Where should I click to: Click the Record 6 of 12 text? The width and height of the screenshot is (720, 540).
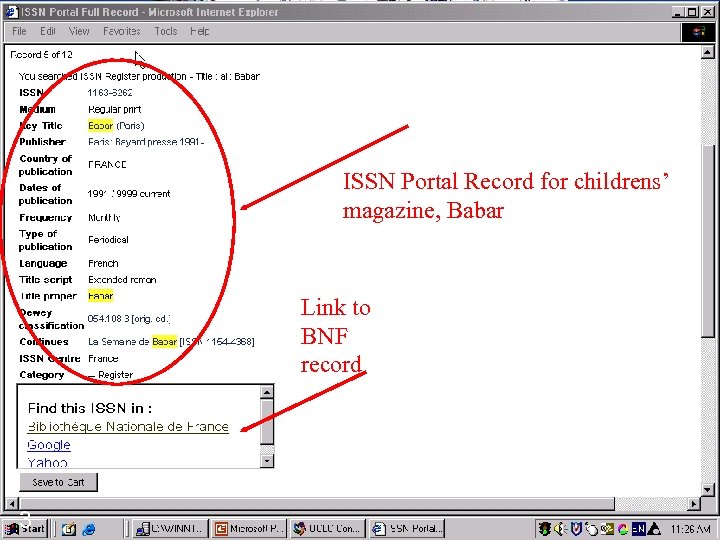[41, 55]
